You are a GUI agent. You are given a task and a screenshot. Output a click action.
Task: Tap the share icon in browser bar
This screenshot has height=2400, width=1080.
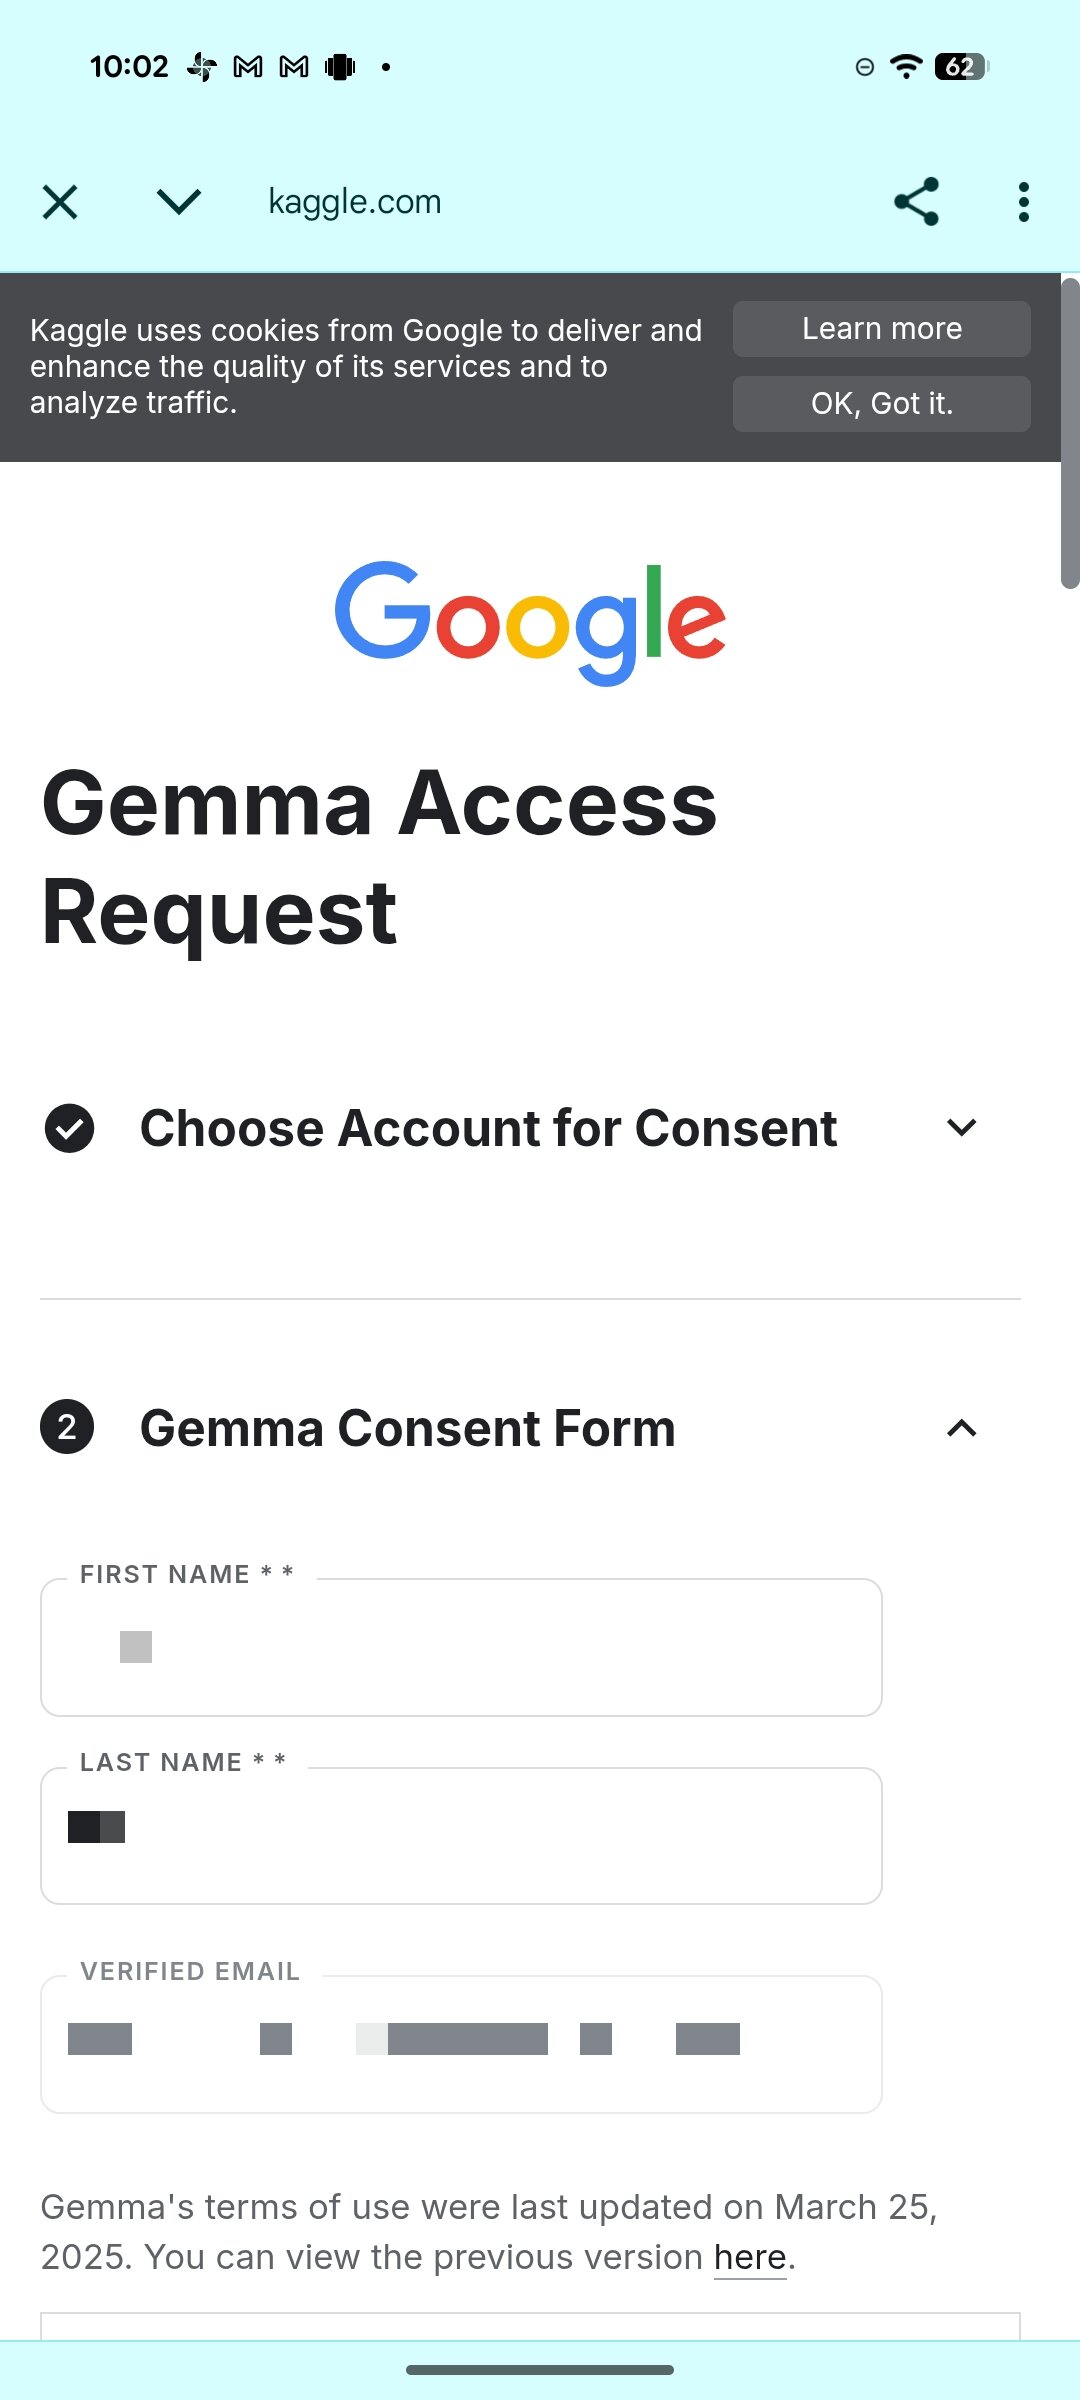point(916,202)
